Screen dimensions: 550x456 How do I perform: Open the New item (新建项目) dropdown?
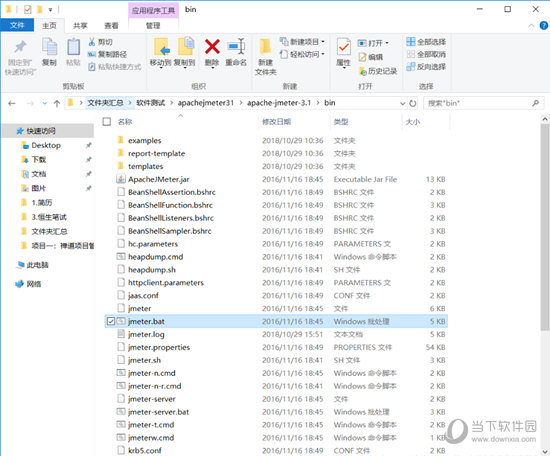coord(302,42)
